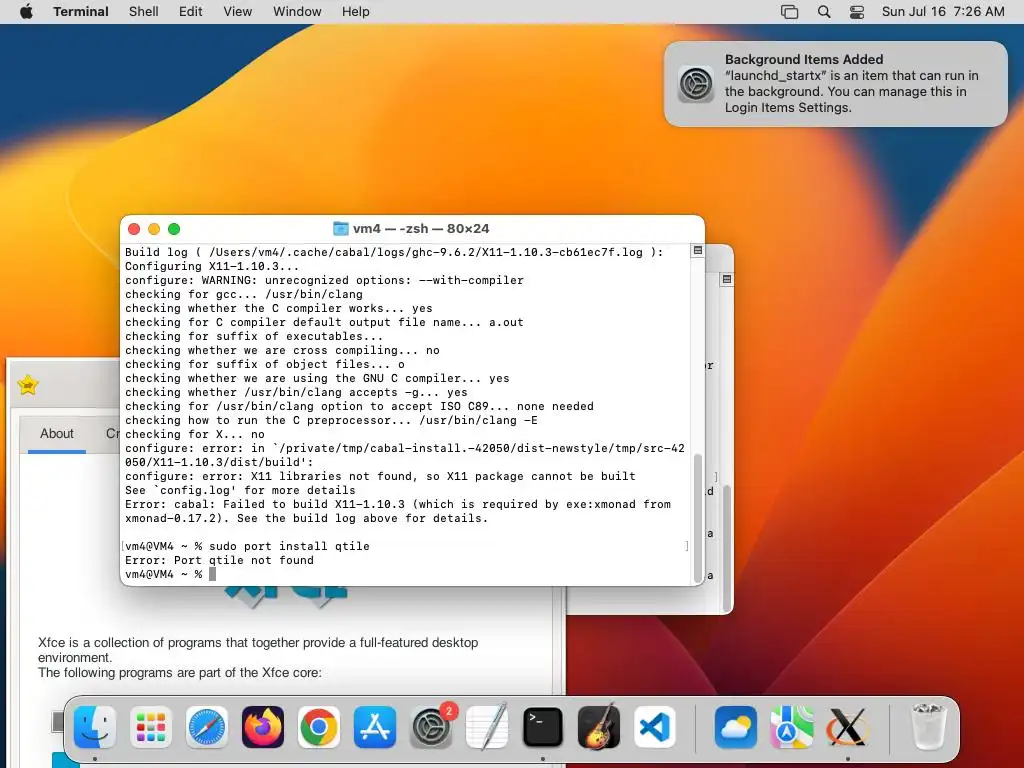The image size is (1024, 768).
Task: Click the 'X11 libraries not found' error line
Action: pos(380,476)
